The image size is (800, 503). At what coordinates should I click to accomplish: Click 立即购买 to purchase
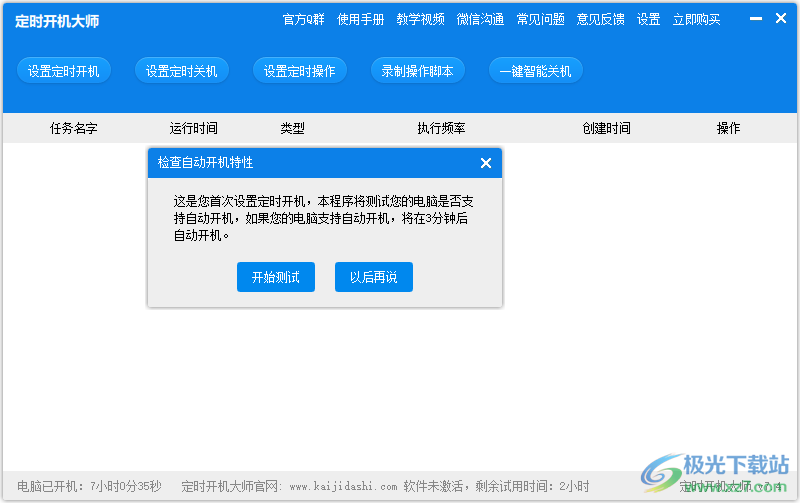696,19
